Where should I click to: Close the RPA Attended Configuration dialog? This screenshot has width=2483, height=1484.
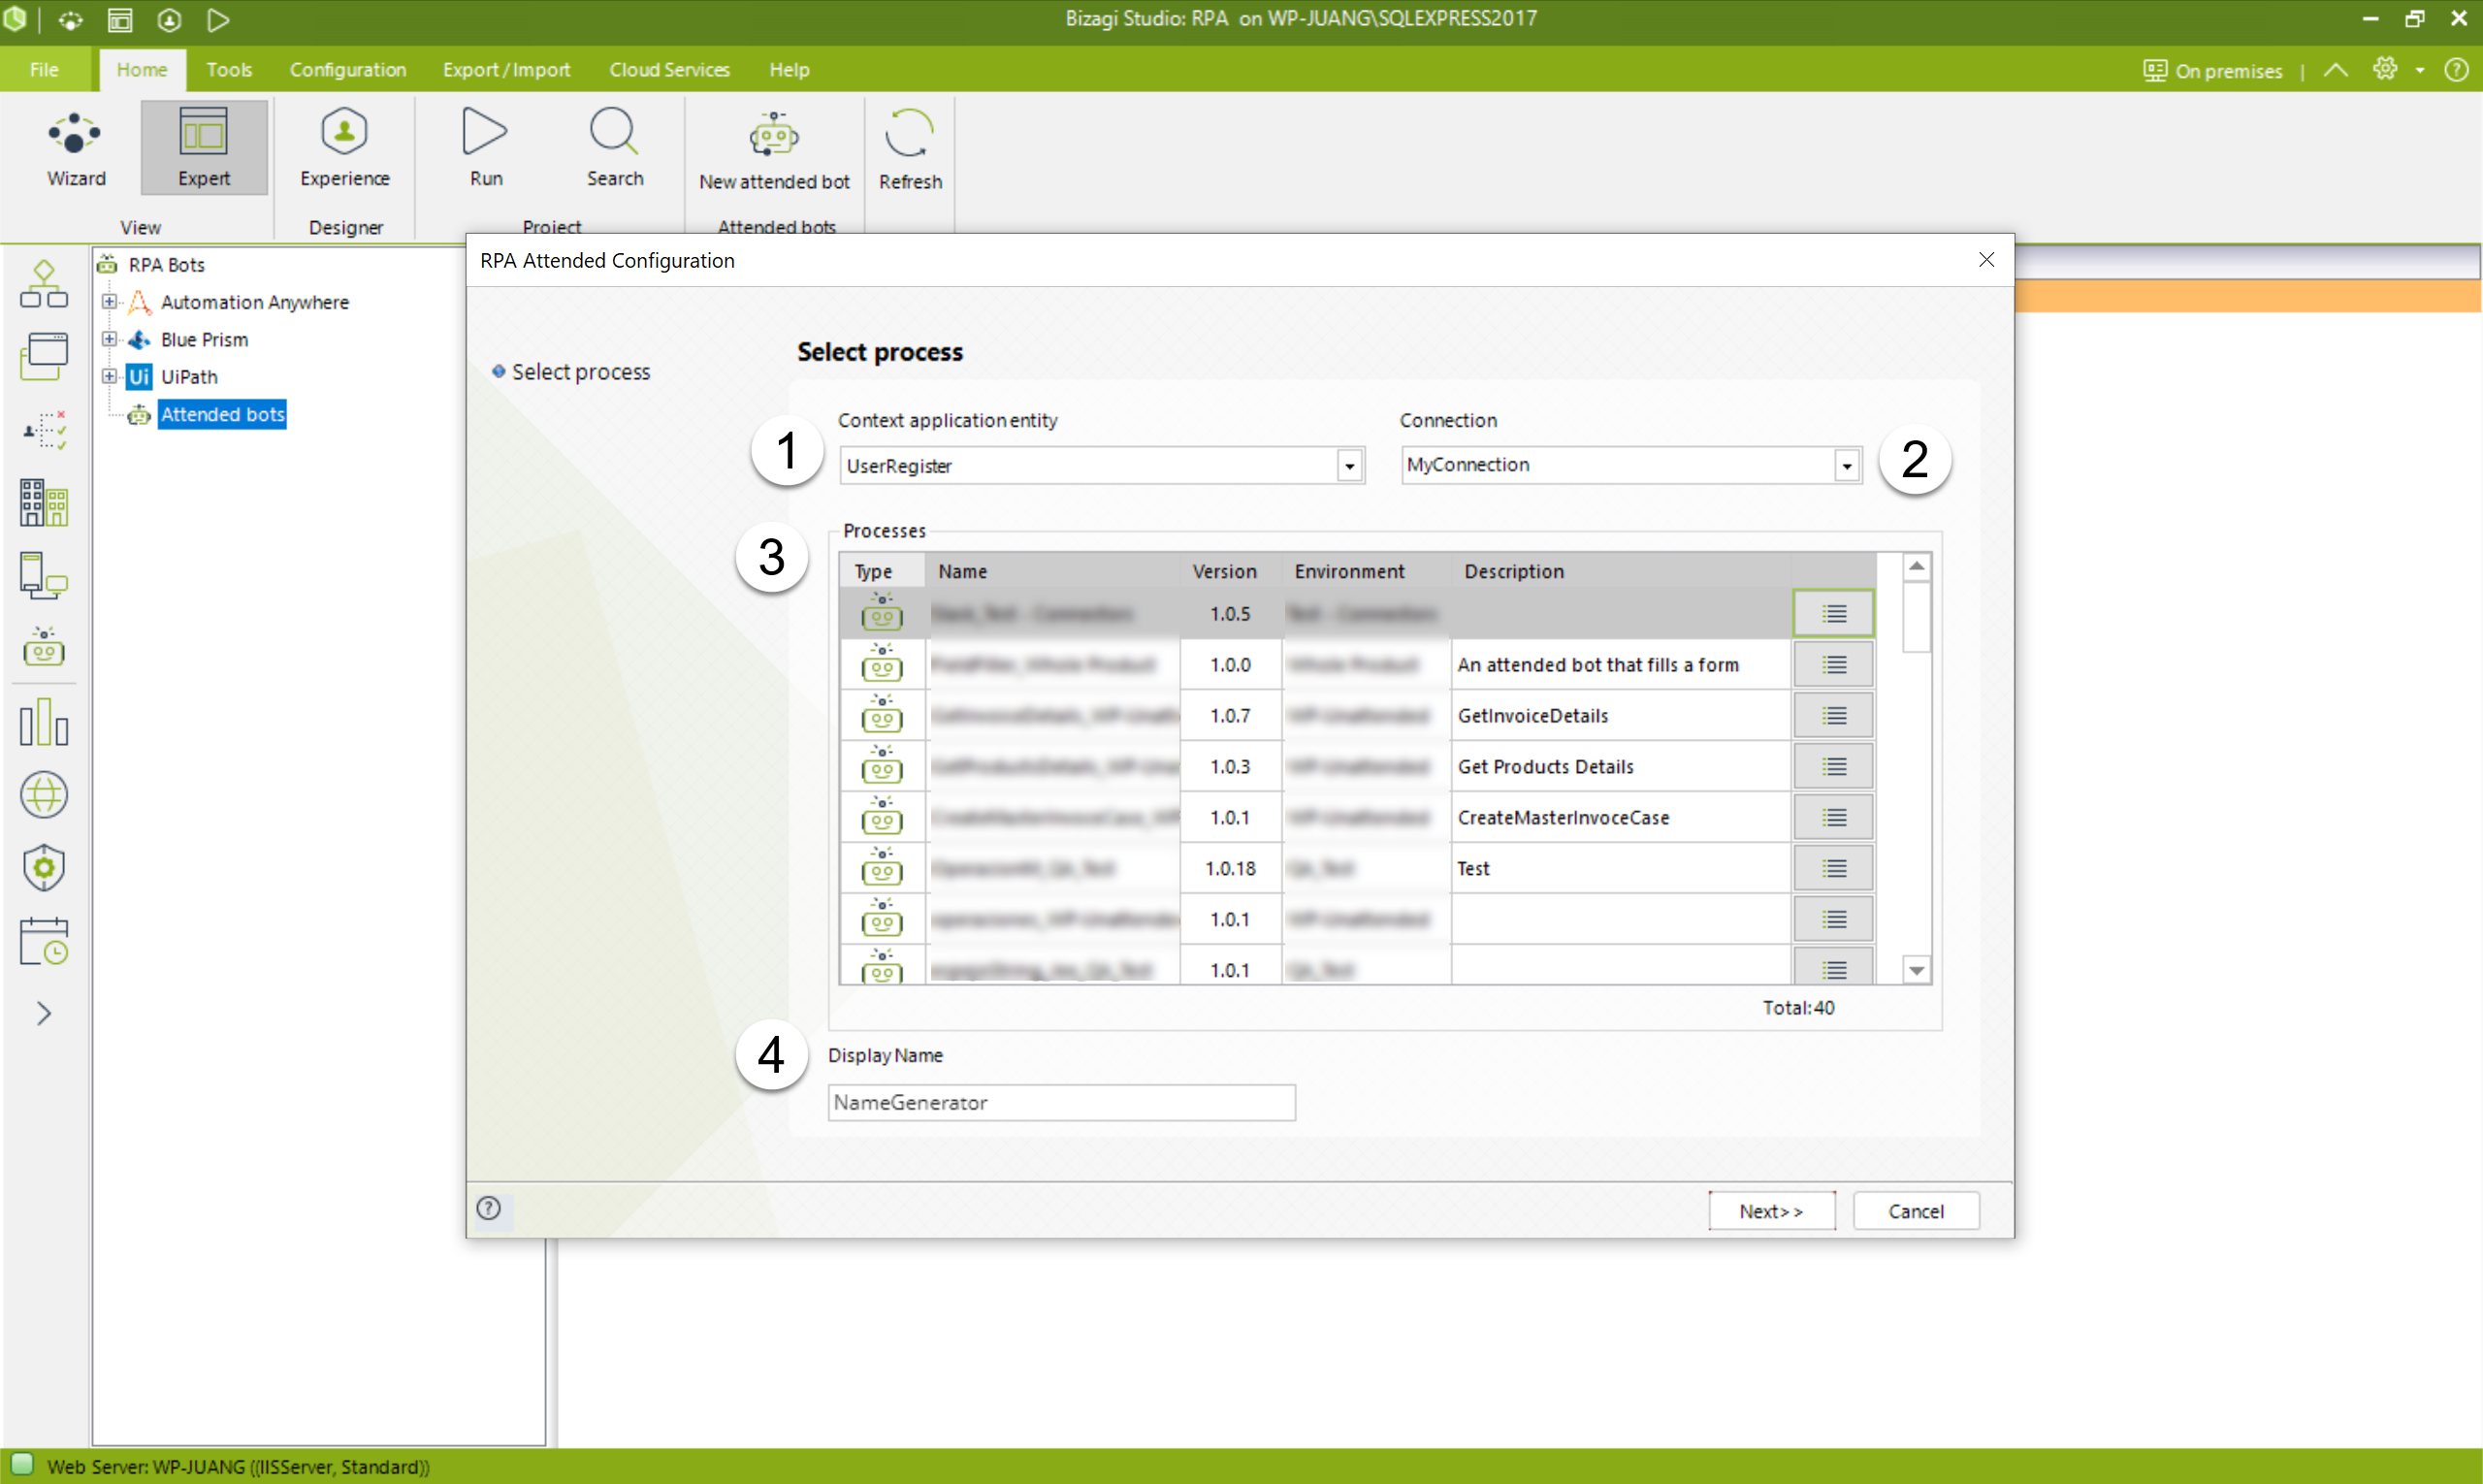point(1986,260)
